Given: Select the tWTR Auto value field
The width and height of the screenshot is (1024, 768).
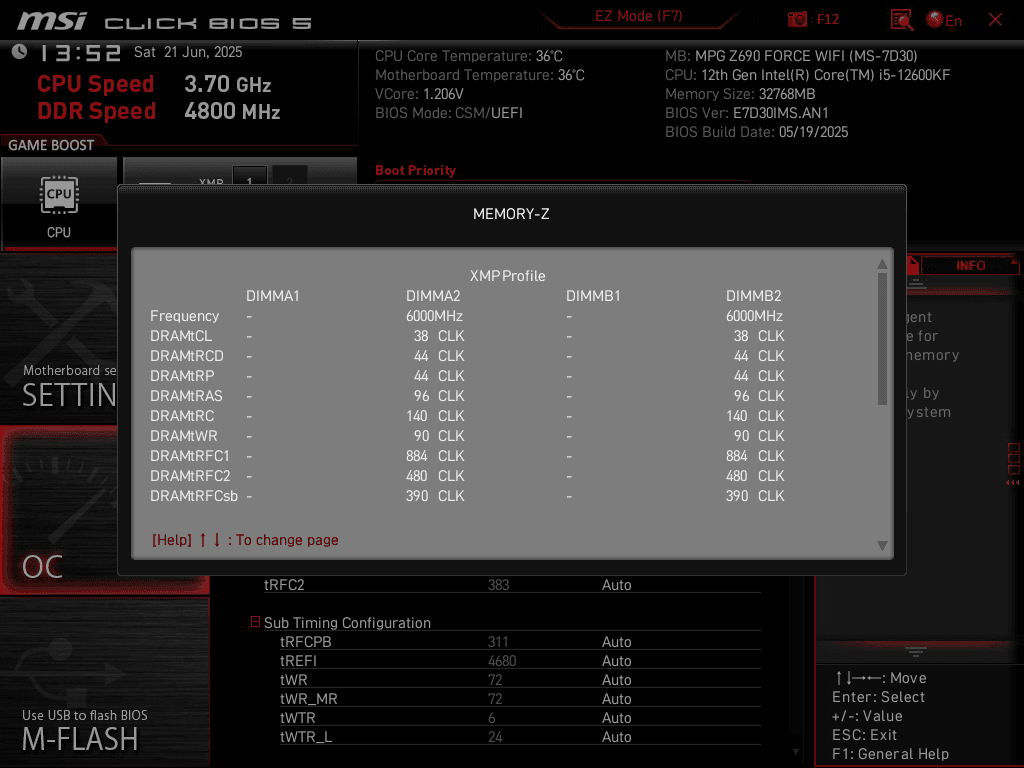Looking at the screenshot, I should point(616,718).
